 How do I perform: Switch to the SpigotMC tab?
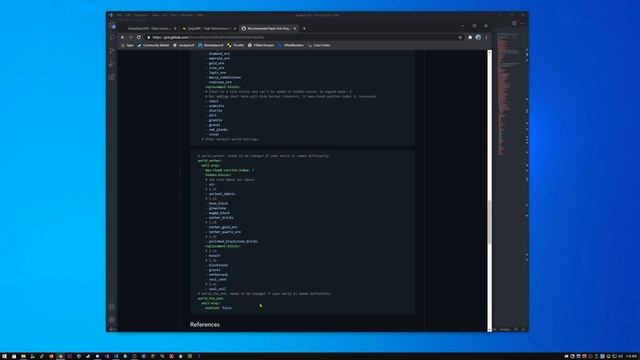click(208, 29)
